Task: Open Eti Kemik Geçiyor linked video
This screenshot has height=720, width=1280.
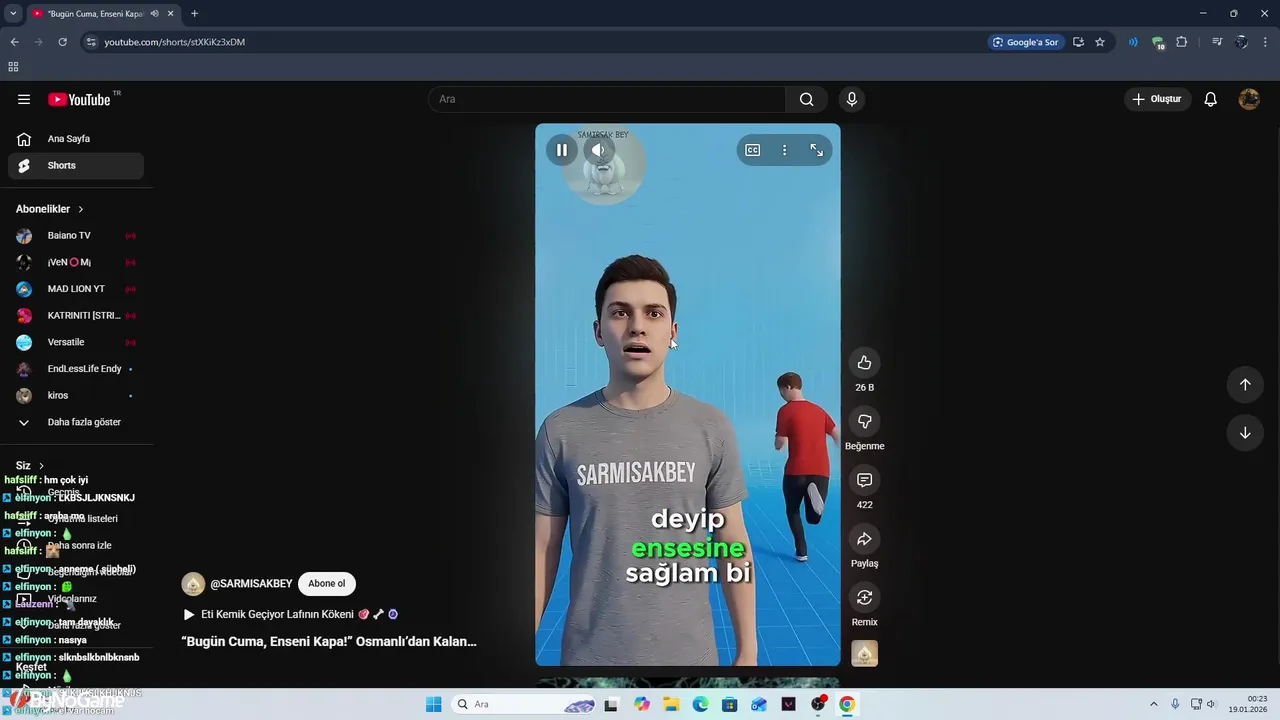Action: click(290, 614)
